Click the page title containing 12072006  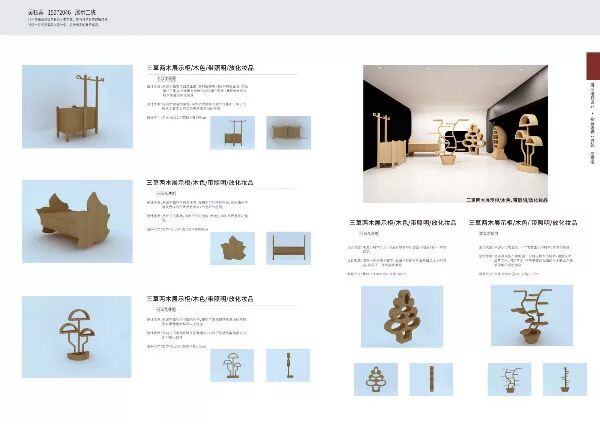tap(62, 13)
